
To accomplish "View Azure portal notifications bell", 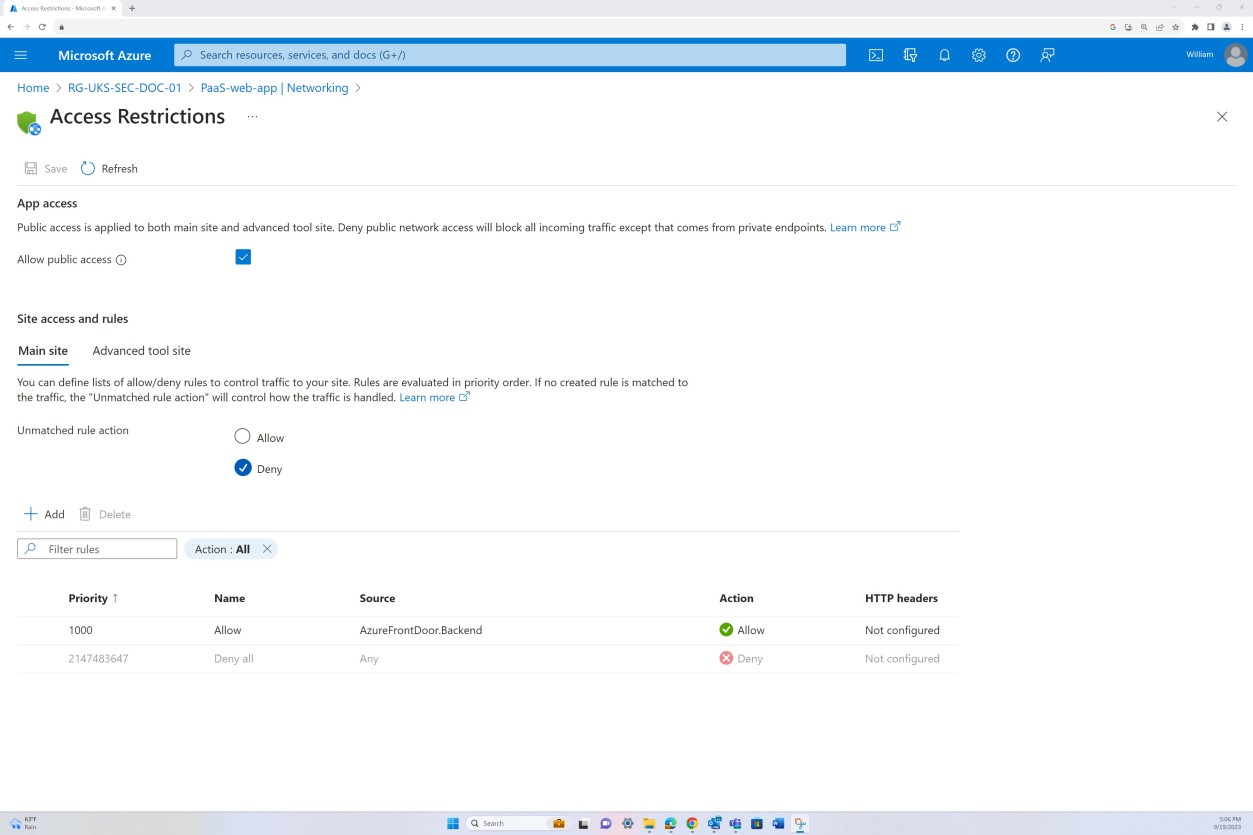I will (x=944, y=55).
